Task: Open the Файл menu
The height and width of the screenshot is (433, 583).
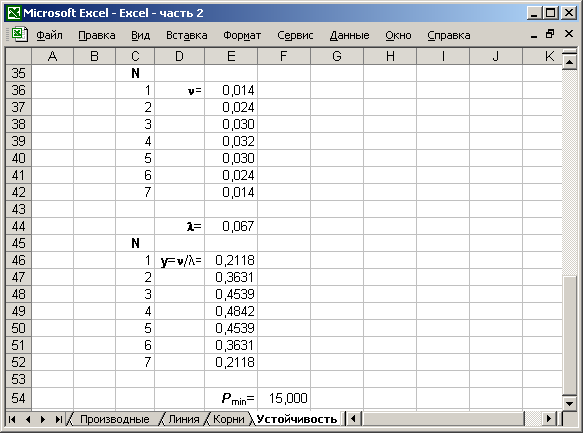Action: click(x=49, y=35)
